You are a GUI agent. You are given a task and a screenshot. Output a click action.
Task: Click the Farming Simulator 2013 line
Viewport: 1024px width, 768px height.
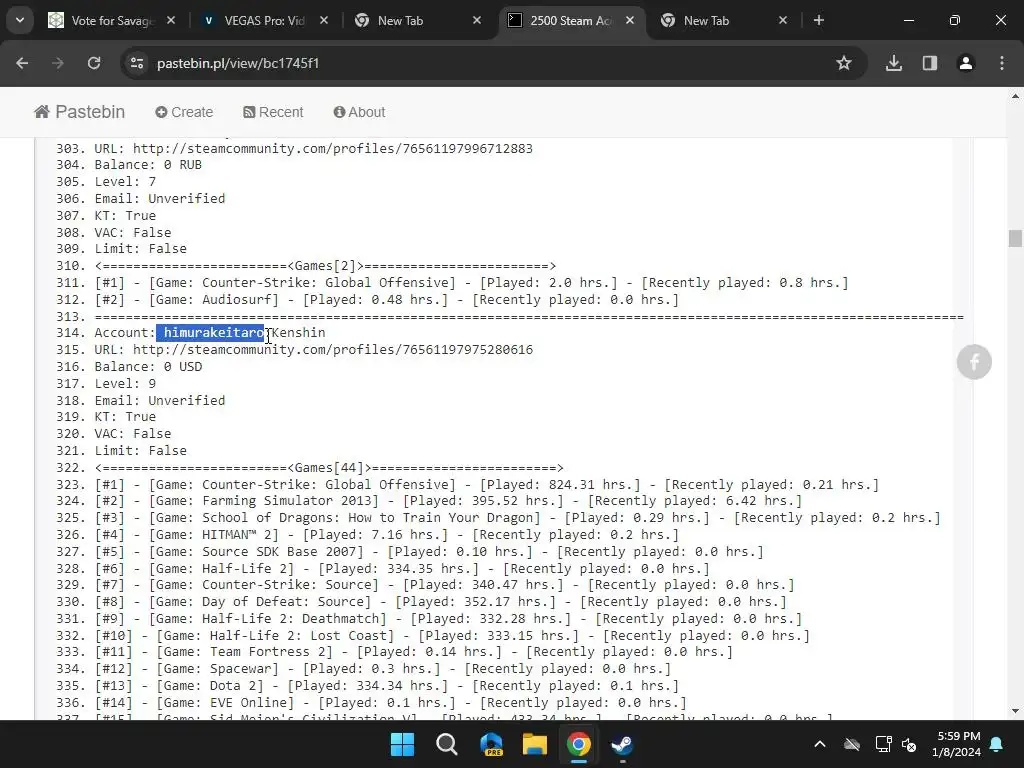(448, 501)
